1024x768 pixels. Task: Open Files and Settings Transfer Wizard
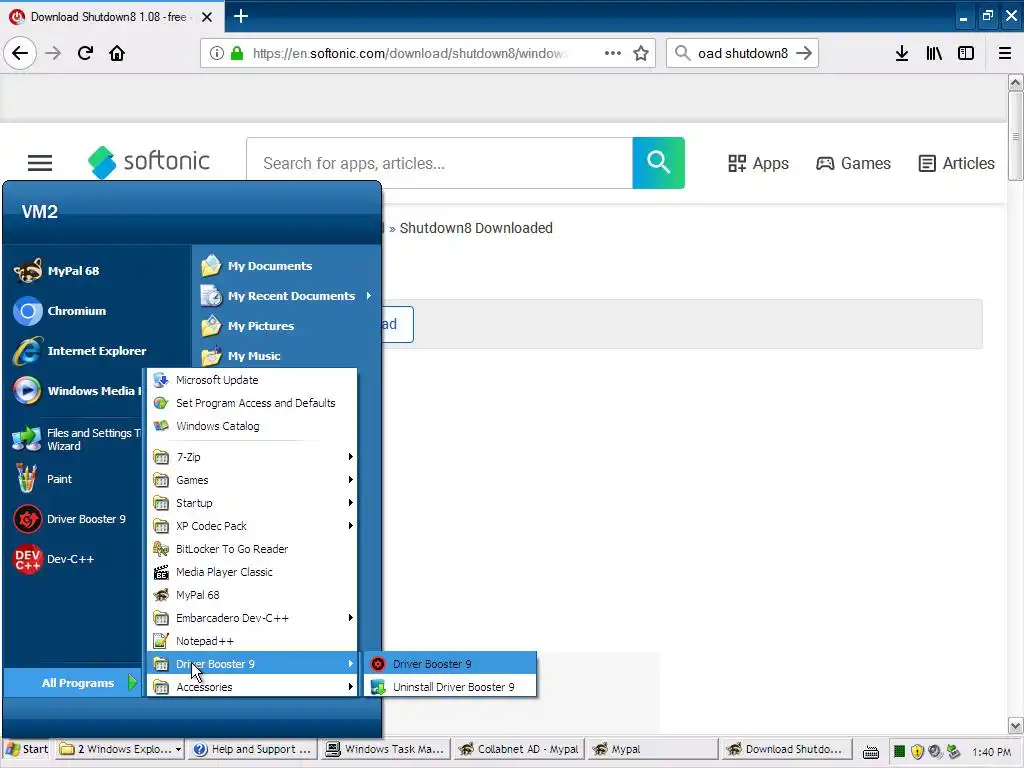coord(77,439)
